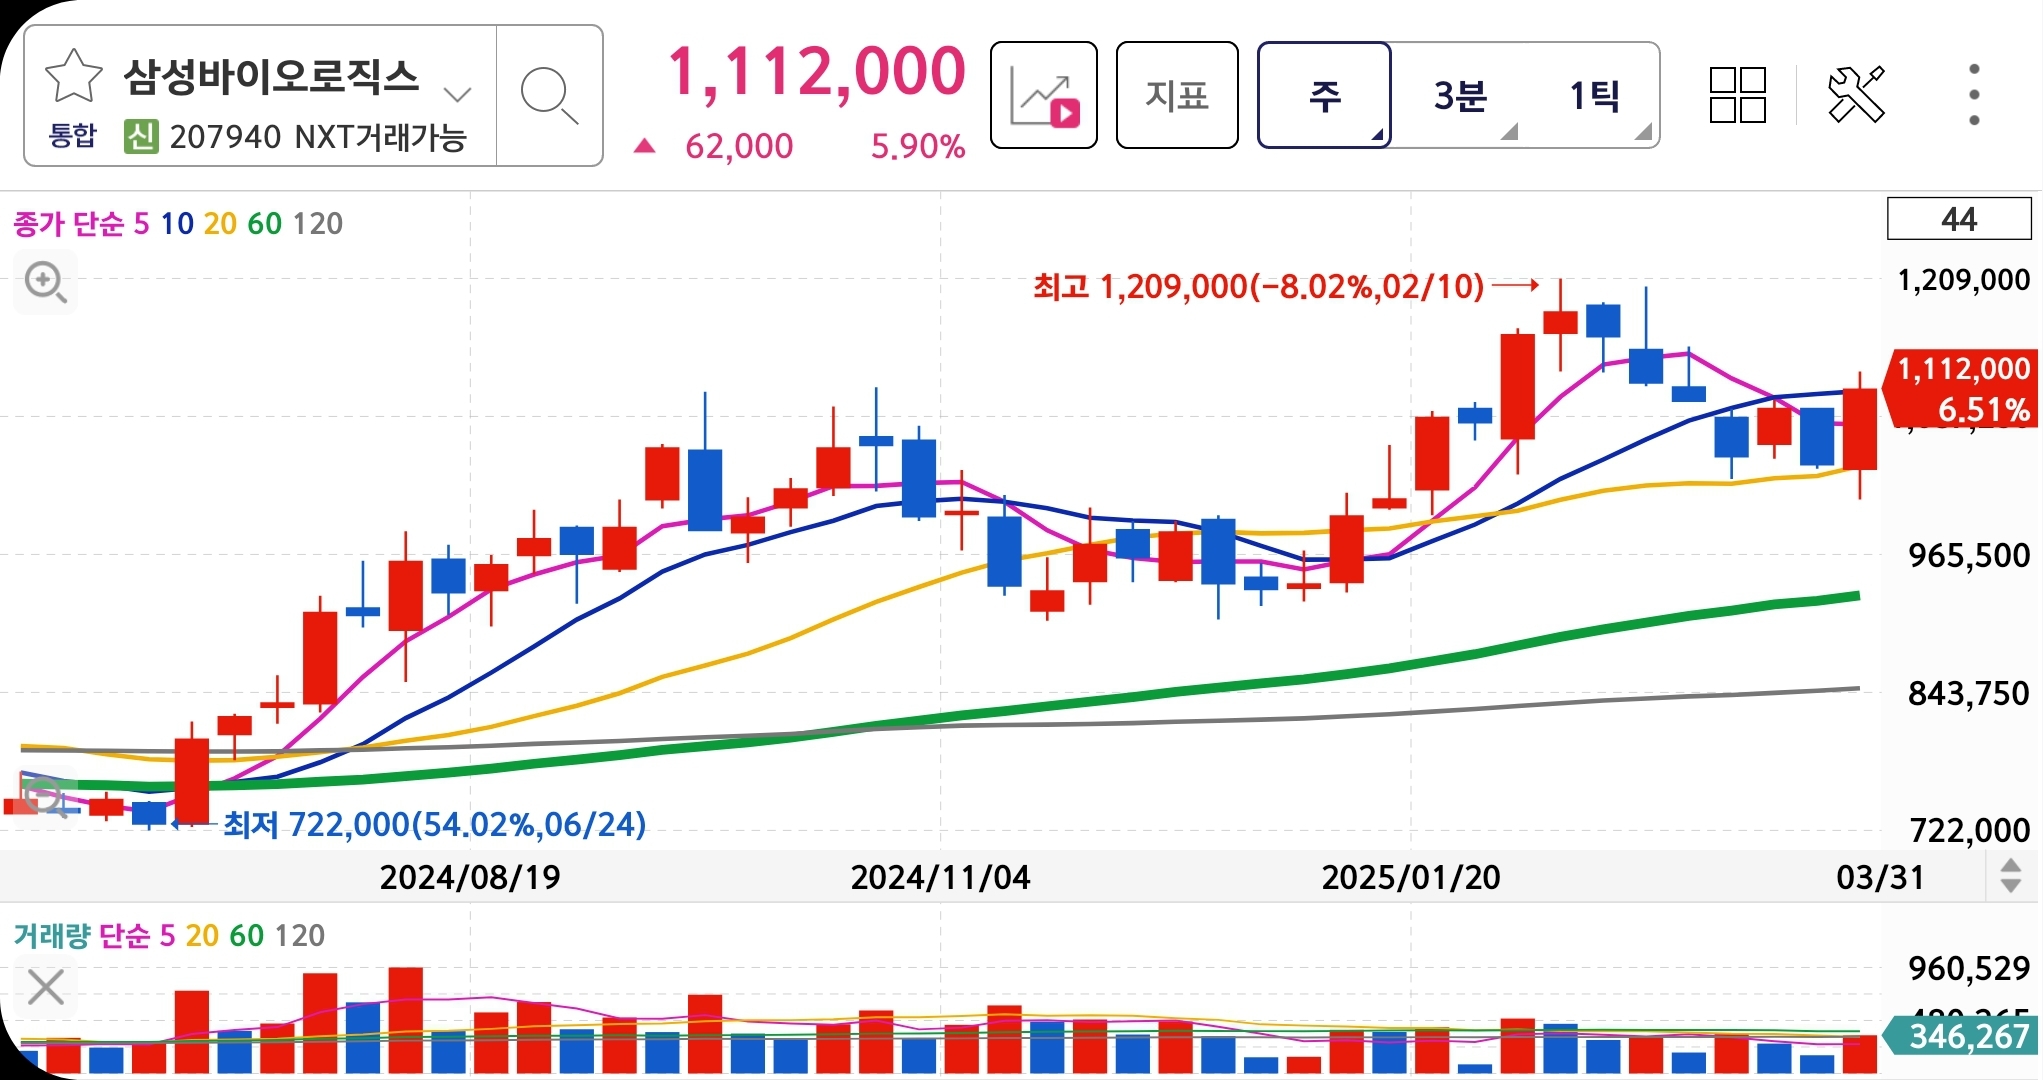Click the 5.90% change rate text
The width and height of the screenshot is (2043, 1080).
[918, 147]
